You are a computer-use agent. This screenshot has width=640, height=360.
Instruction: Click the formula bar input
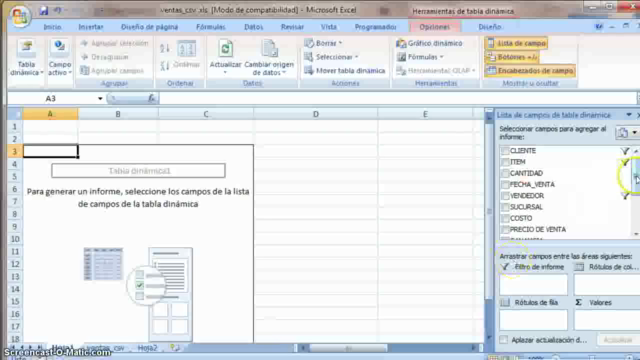[x=398, y=98]
